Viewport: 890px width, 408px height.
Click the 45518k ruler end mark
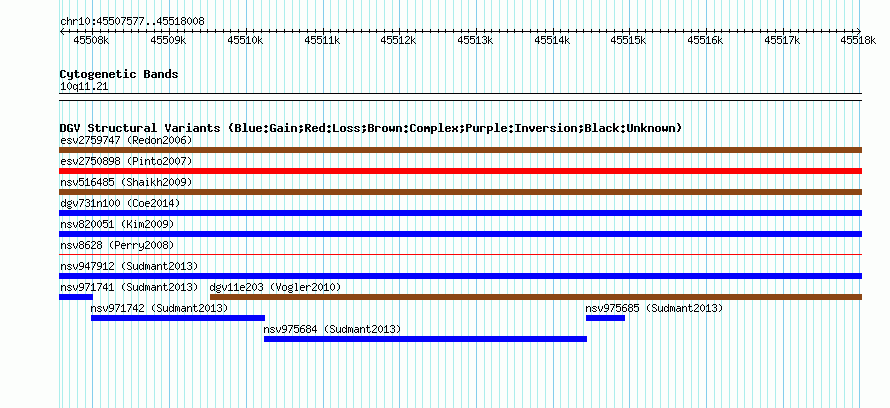[859, 40]
